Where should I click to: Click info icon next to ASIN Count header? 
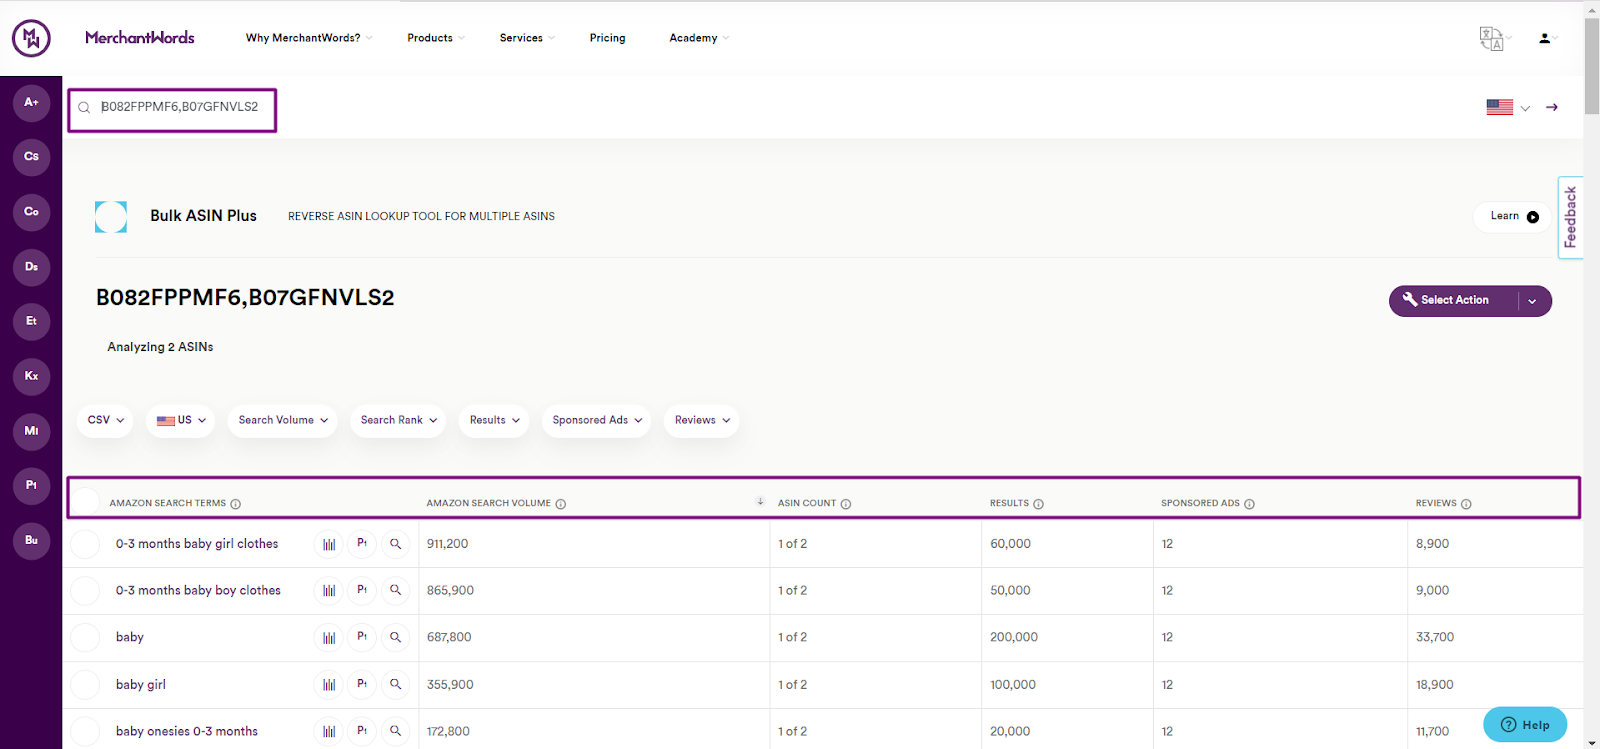coord(846,504)
